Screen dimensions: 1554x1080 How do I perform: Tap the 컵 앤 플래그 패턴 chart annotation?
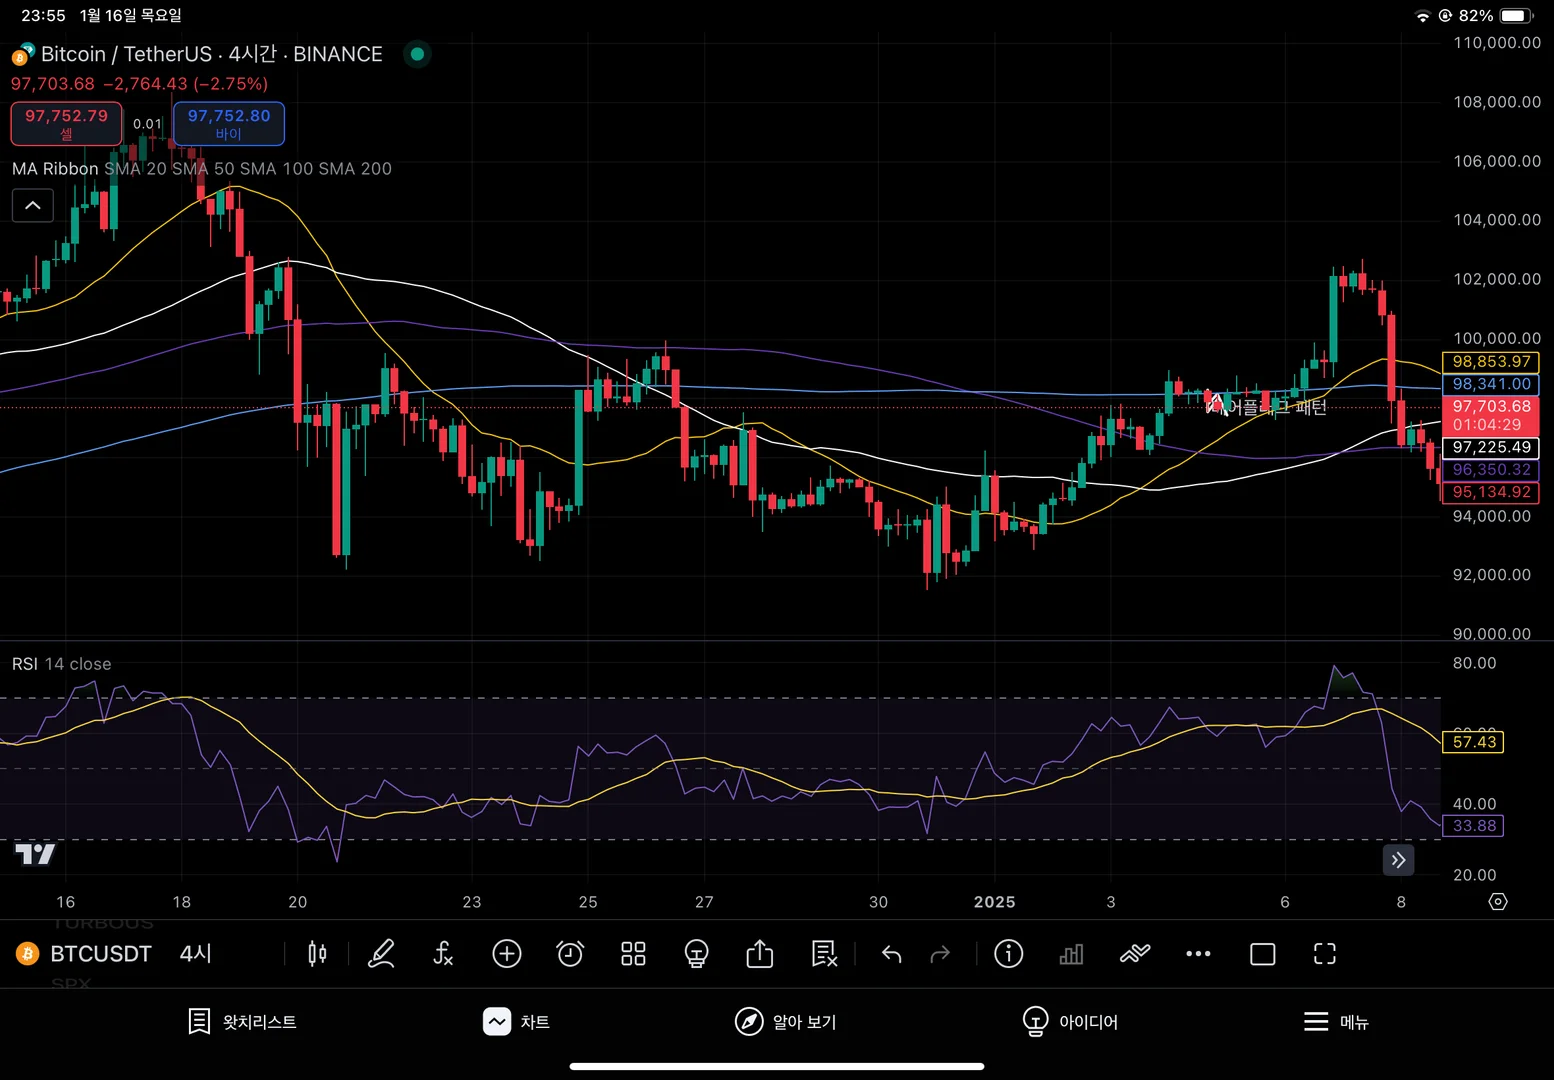point(1266,406)
